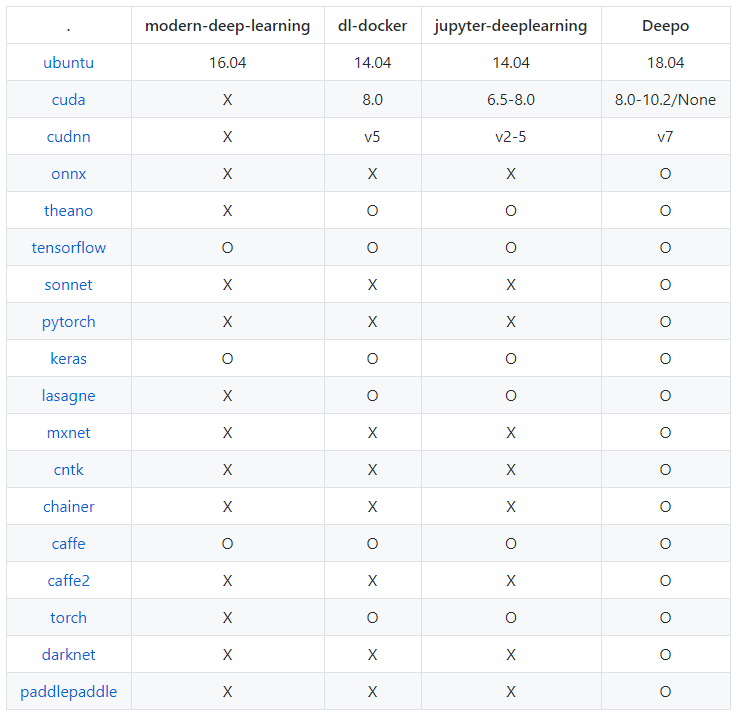Open the caffe link
Viewport: 745px width, 716px height.
pos(68,544)
